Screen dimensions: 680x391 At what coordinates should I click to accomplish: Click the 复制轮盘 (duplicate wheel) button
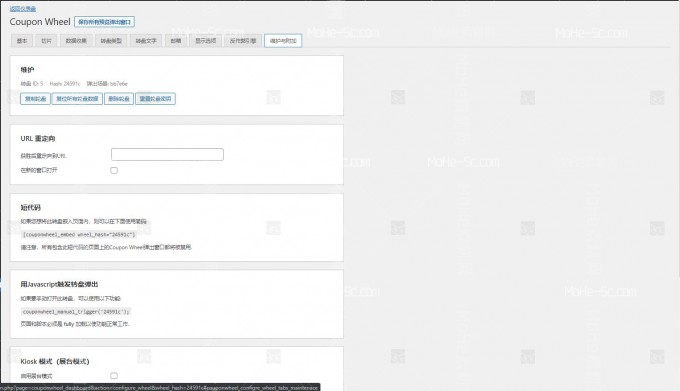tap(36, 99)
